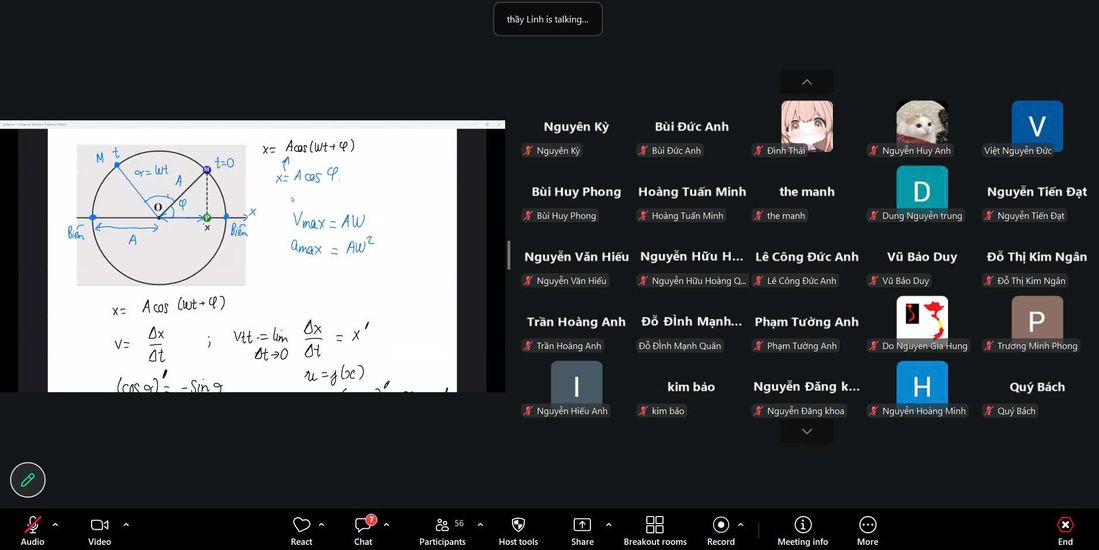Image resolution: width=1099 pixels, height=550 pixels.
Task: Expand the chevron next to React
Action: coord(321,524)
